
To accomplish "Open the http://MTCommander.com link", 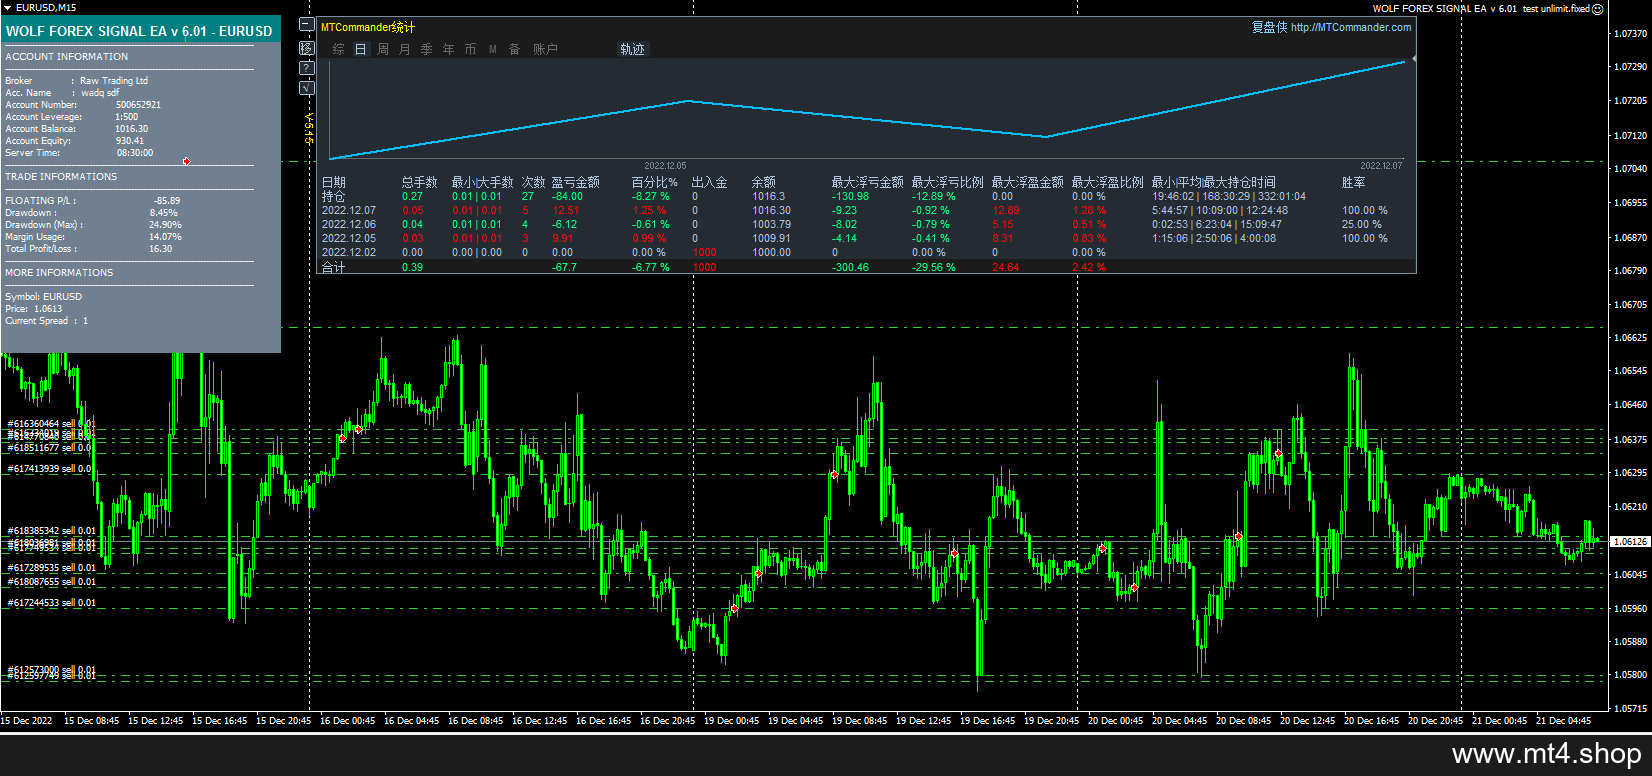I will tap(1351, 27).
